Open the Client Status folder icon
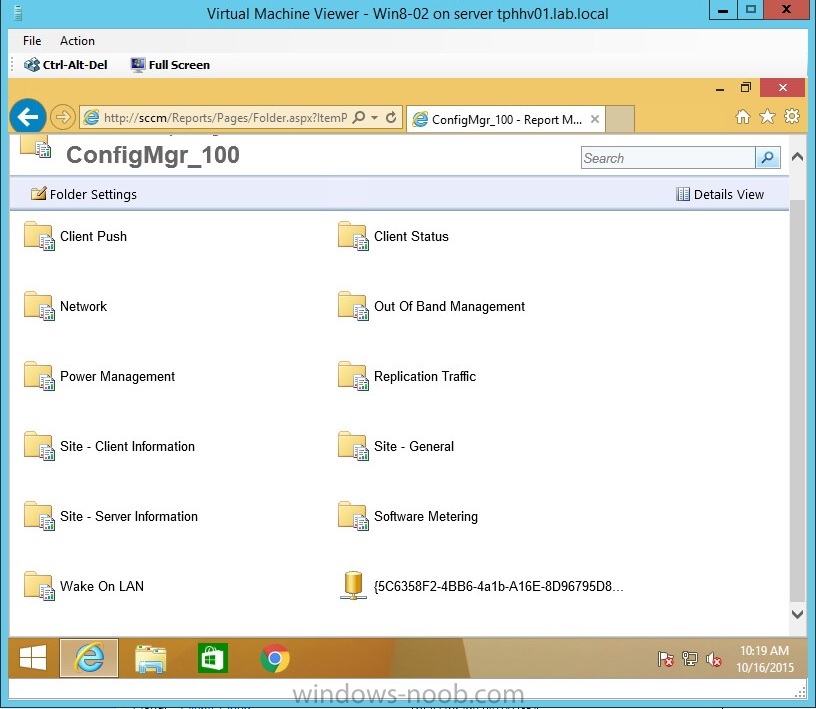This screenshot has width=816, height=709. click(x=353, y=236)
